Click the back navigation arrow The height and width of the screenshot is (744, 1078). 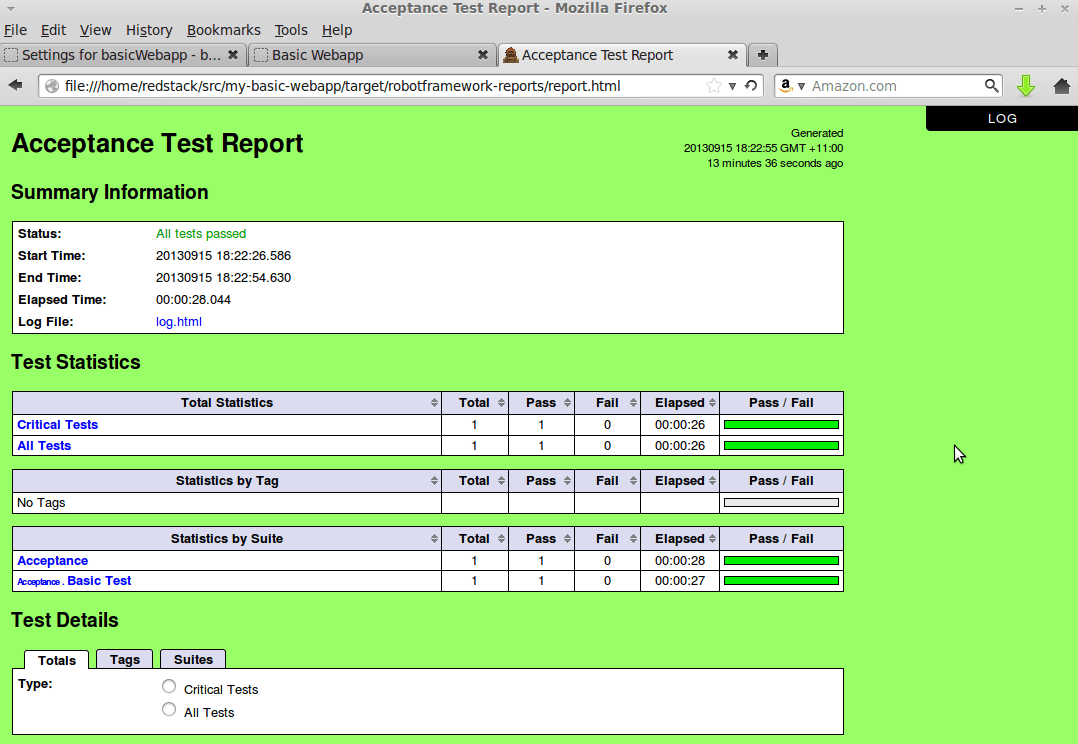click(x=14, y=86)
